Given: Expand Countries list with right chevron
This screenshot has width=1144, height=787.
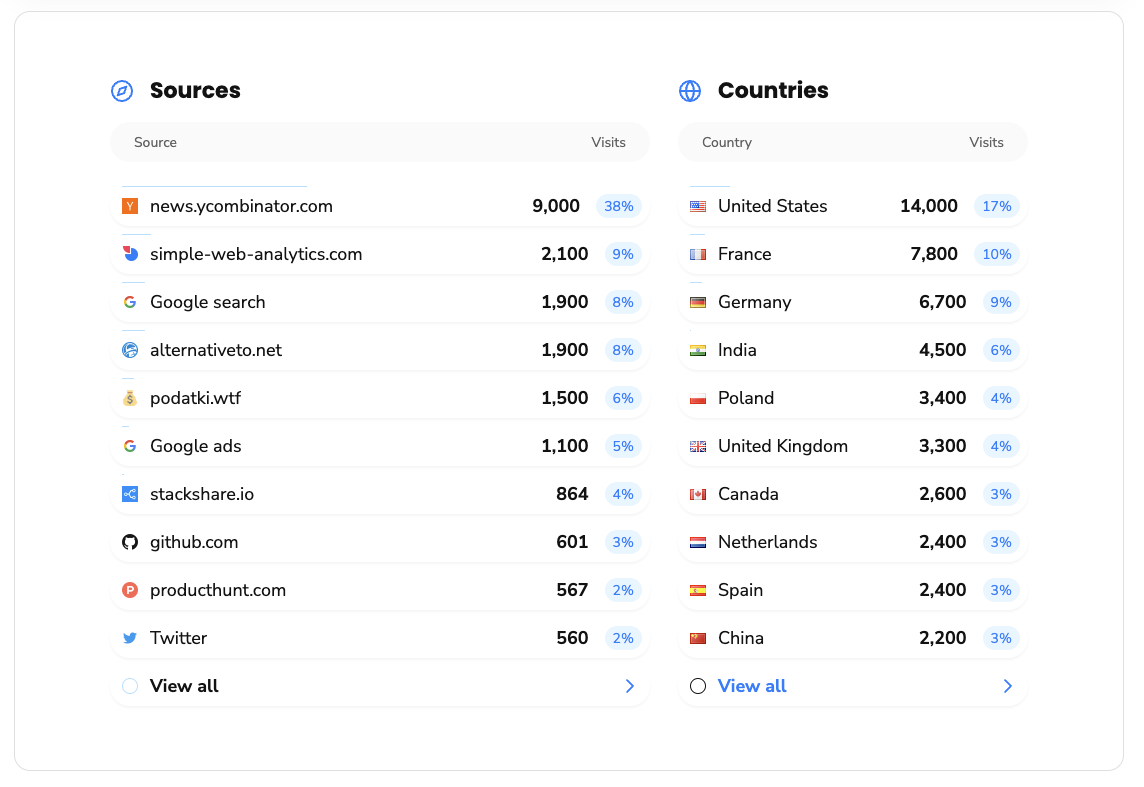Looking at the screenshot, I should click(1008, 686).
